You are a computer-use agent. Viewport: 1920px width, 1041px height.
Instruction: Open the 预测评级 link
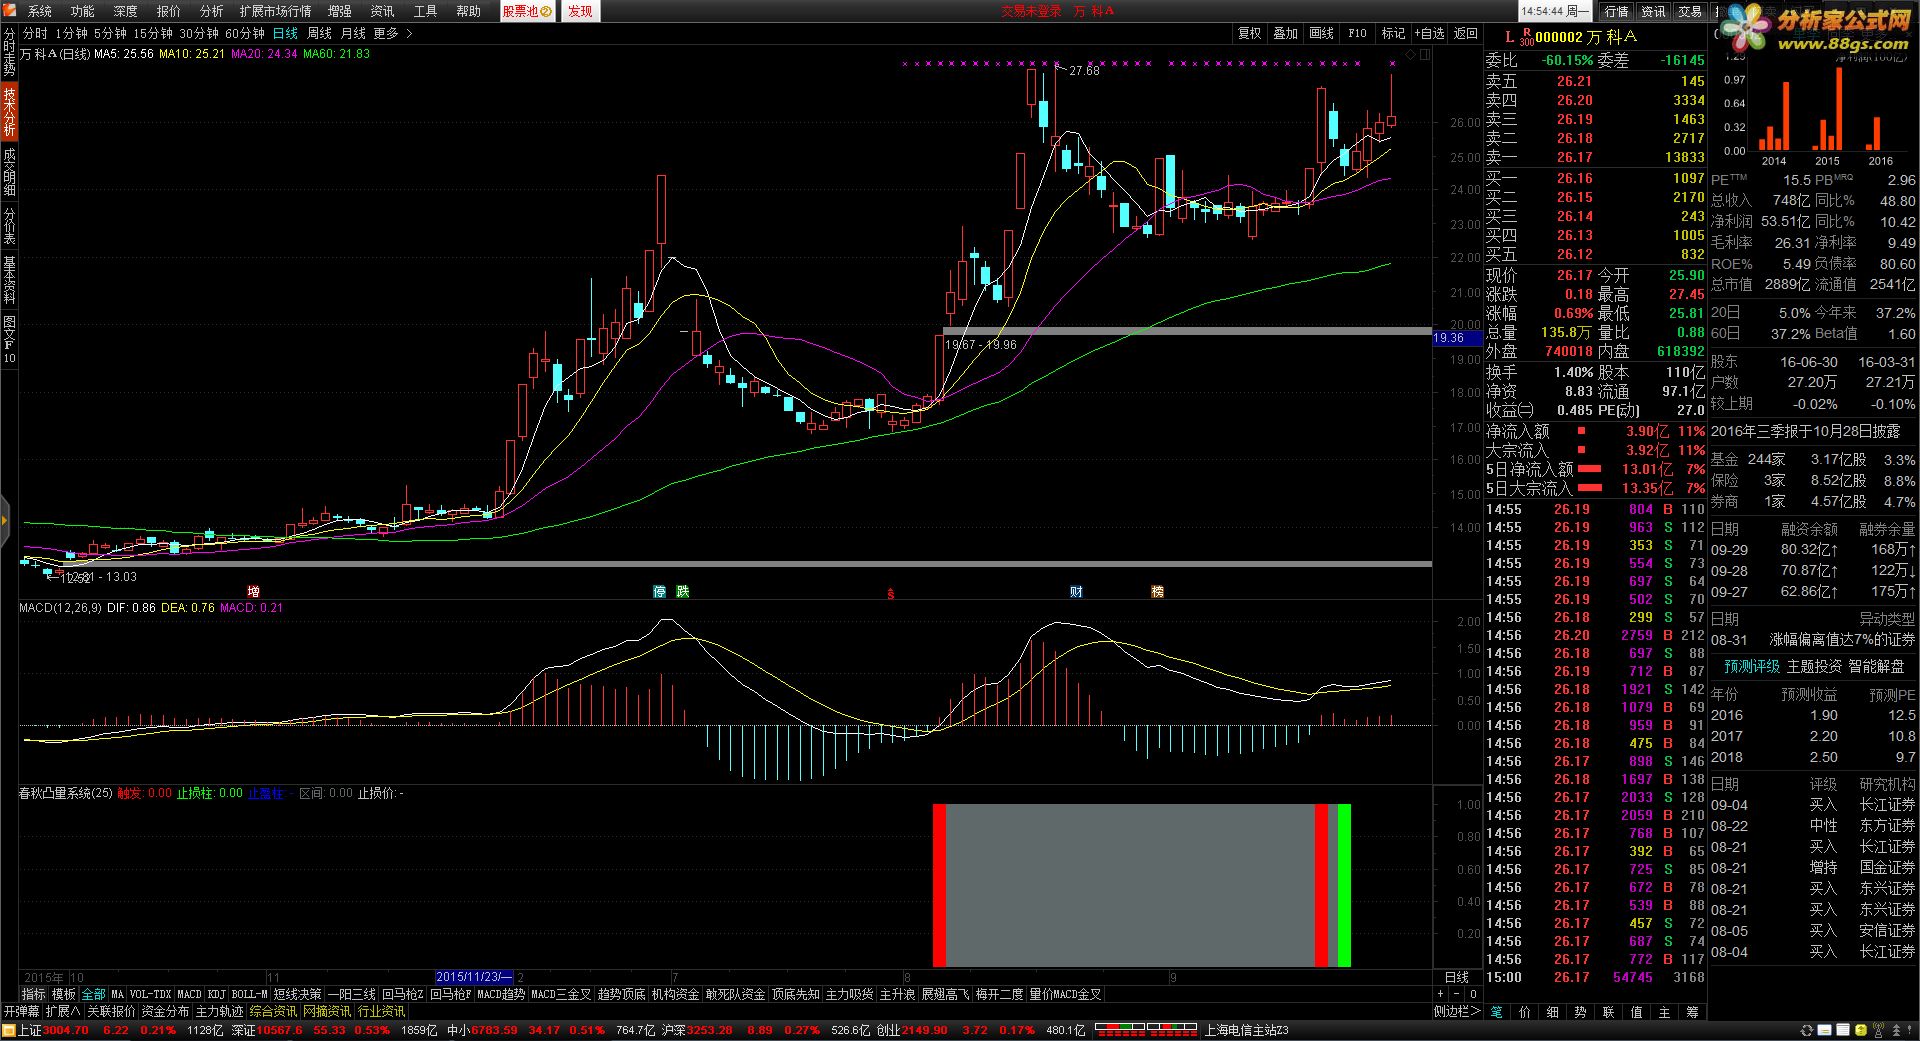click(1751, 666)
